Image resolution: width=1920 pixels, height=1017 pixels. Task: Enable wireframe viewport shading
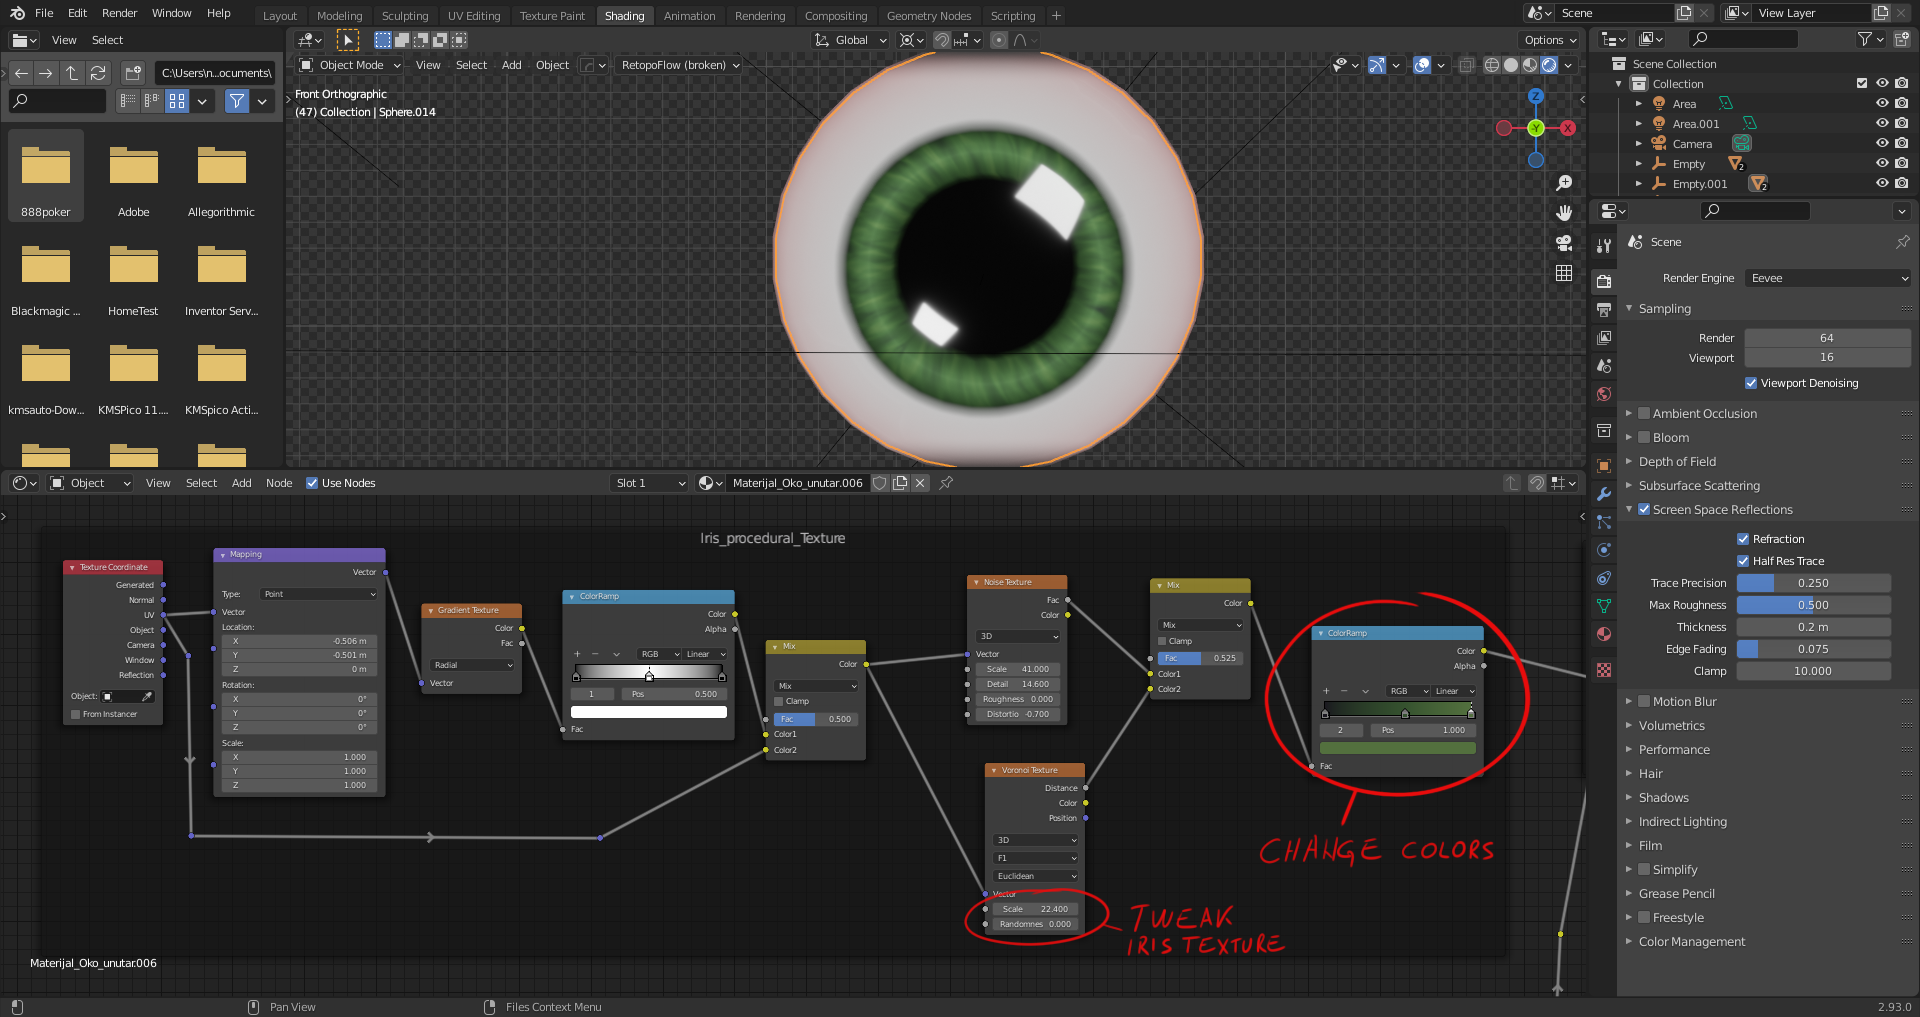[1491, 65]
